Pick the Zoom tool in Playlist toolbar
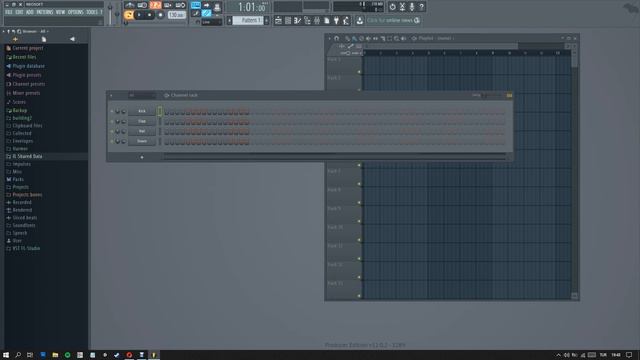Viewport: 640px width, 360px height. coord(396,38)
